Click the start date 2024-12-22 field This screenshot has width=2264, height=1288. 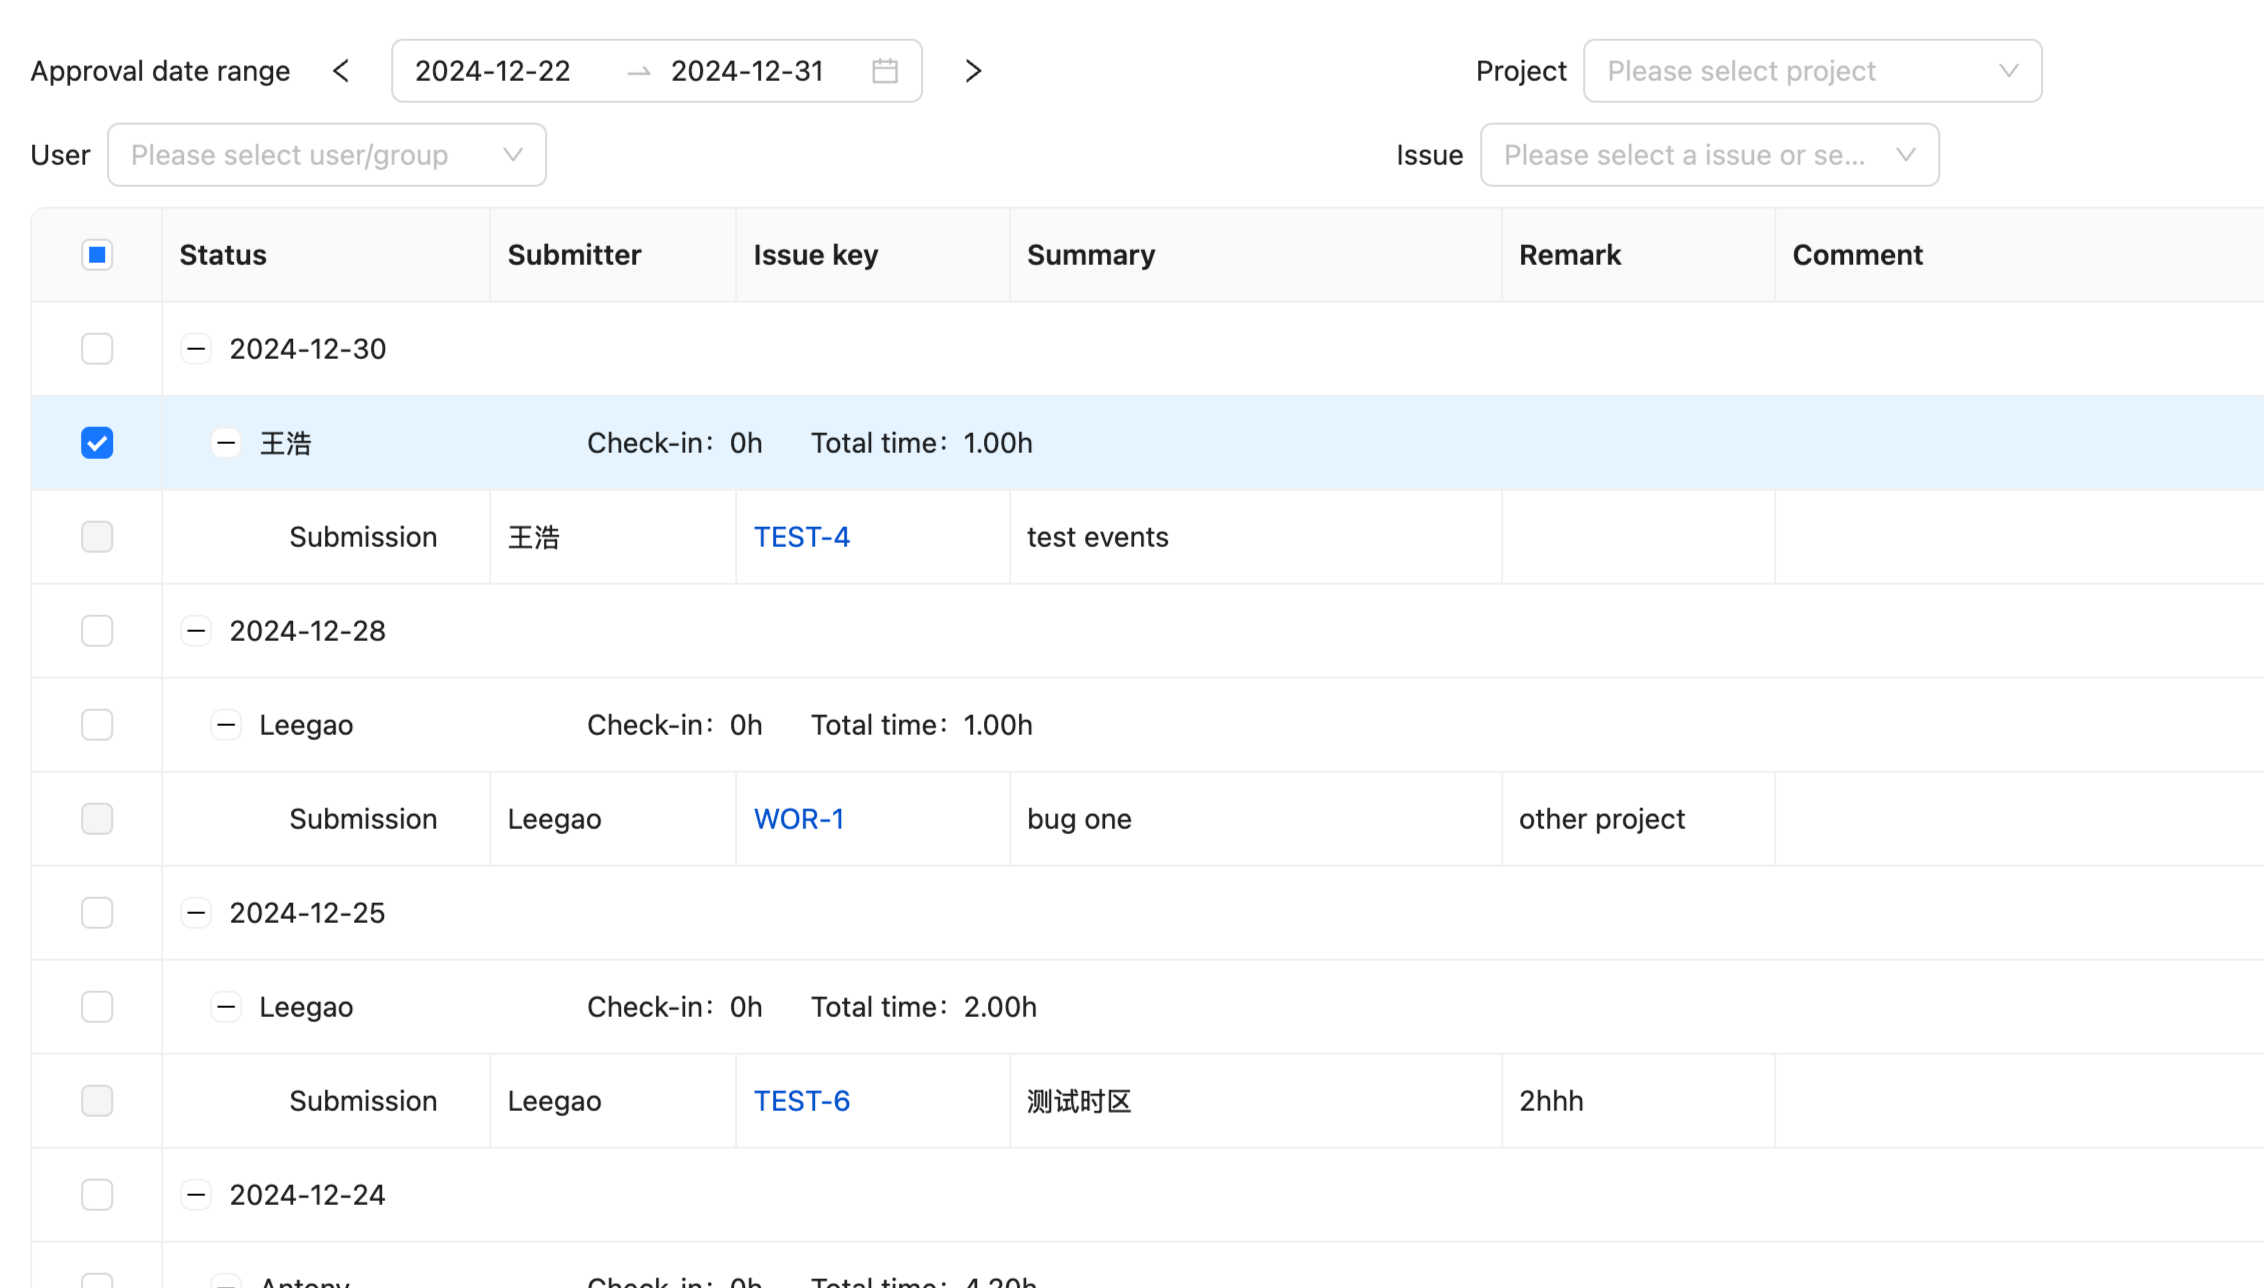pyautogui.click(x=492, y=71)
